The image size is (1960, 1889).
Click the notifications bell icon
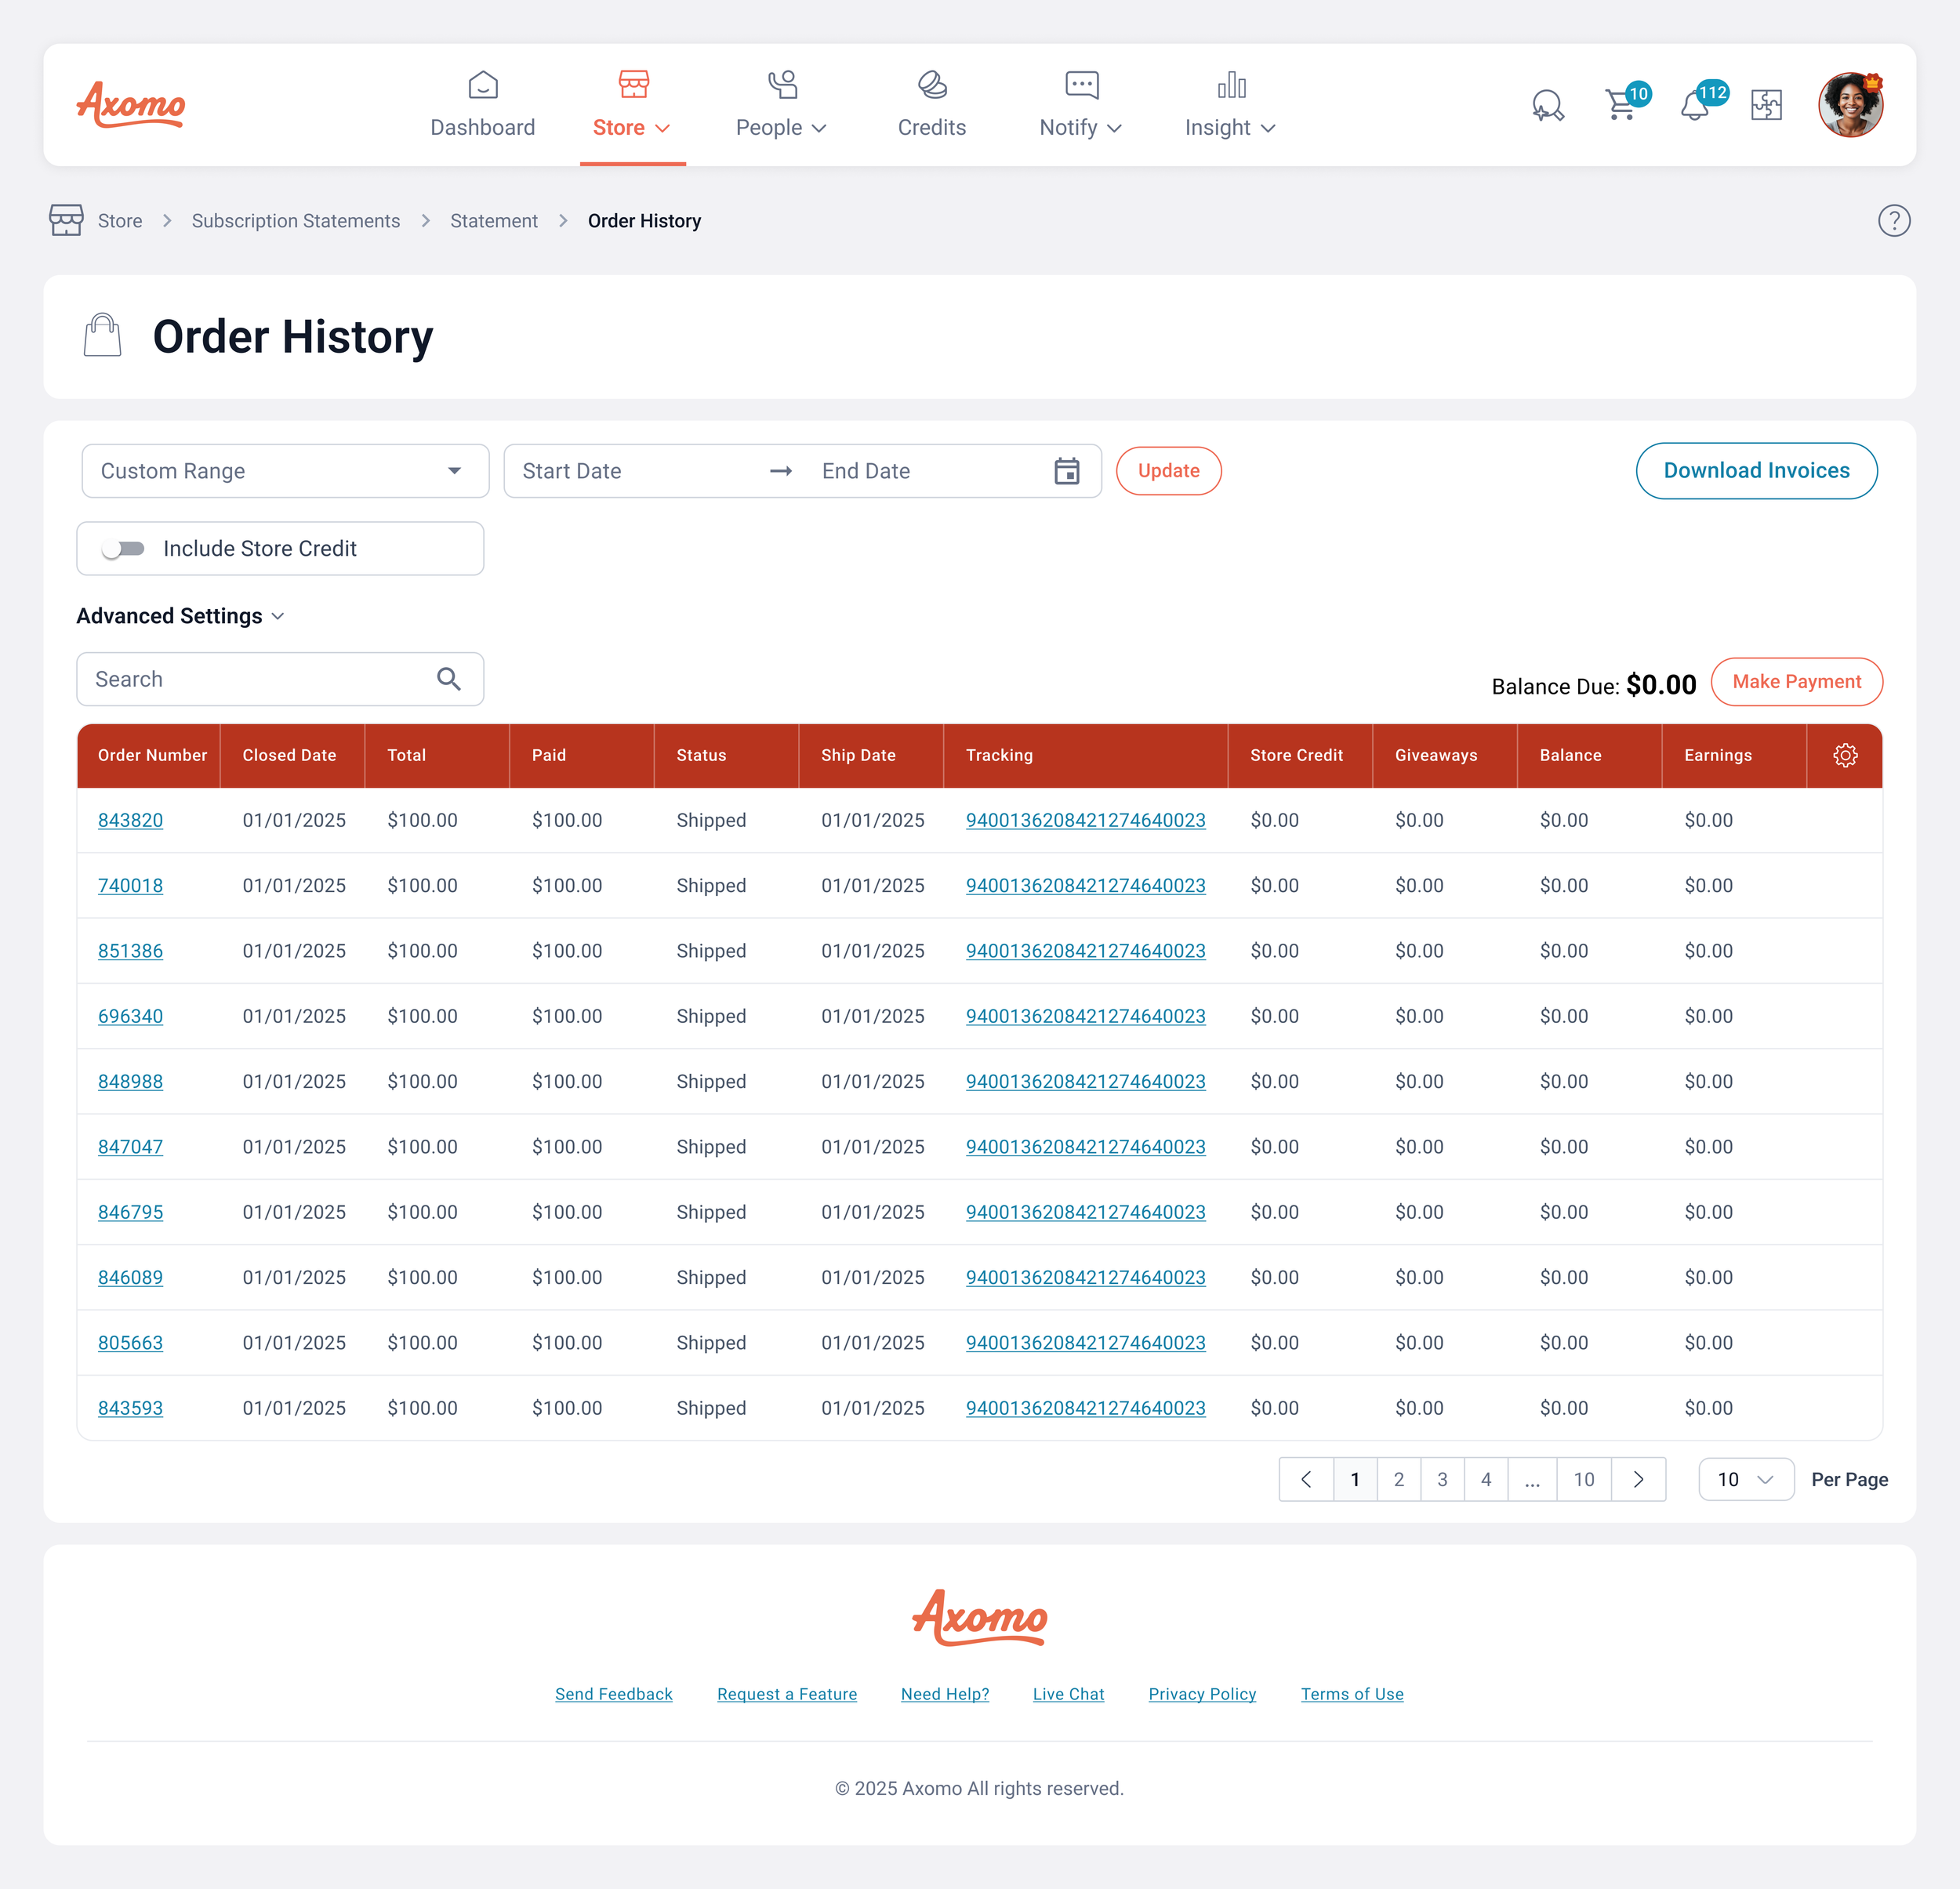point(1694,105)
